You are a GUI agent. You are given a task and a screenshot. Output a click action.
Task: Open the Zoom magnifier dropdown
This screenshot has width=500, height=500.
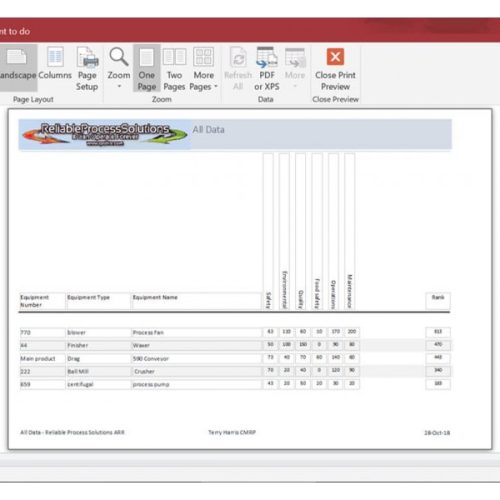pos(119,68)
